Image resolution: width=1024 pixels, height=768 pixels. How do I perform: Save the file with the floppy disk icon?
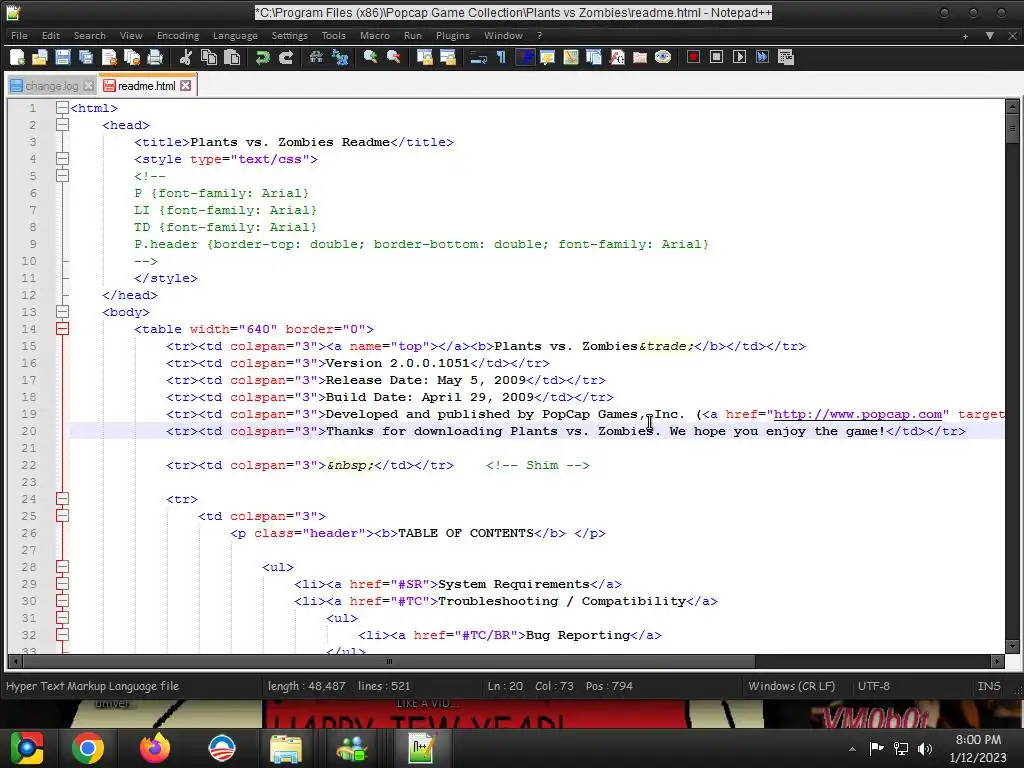click(63, 57)
